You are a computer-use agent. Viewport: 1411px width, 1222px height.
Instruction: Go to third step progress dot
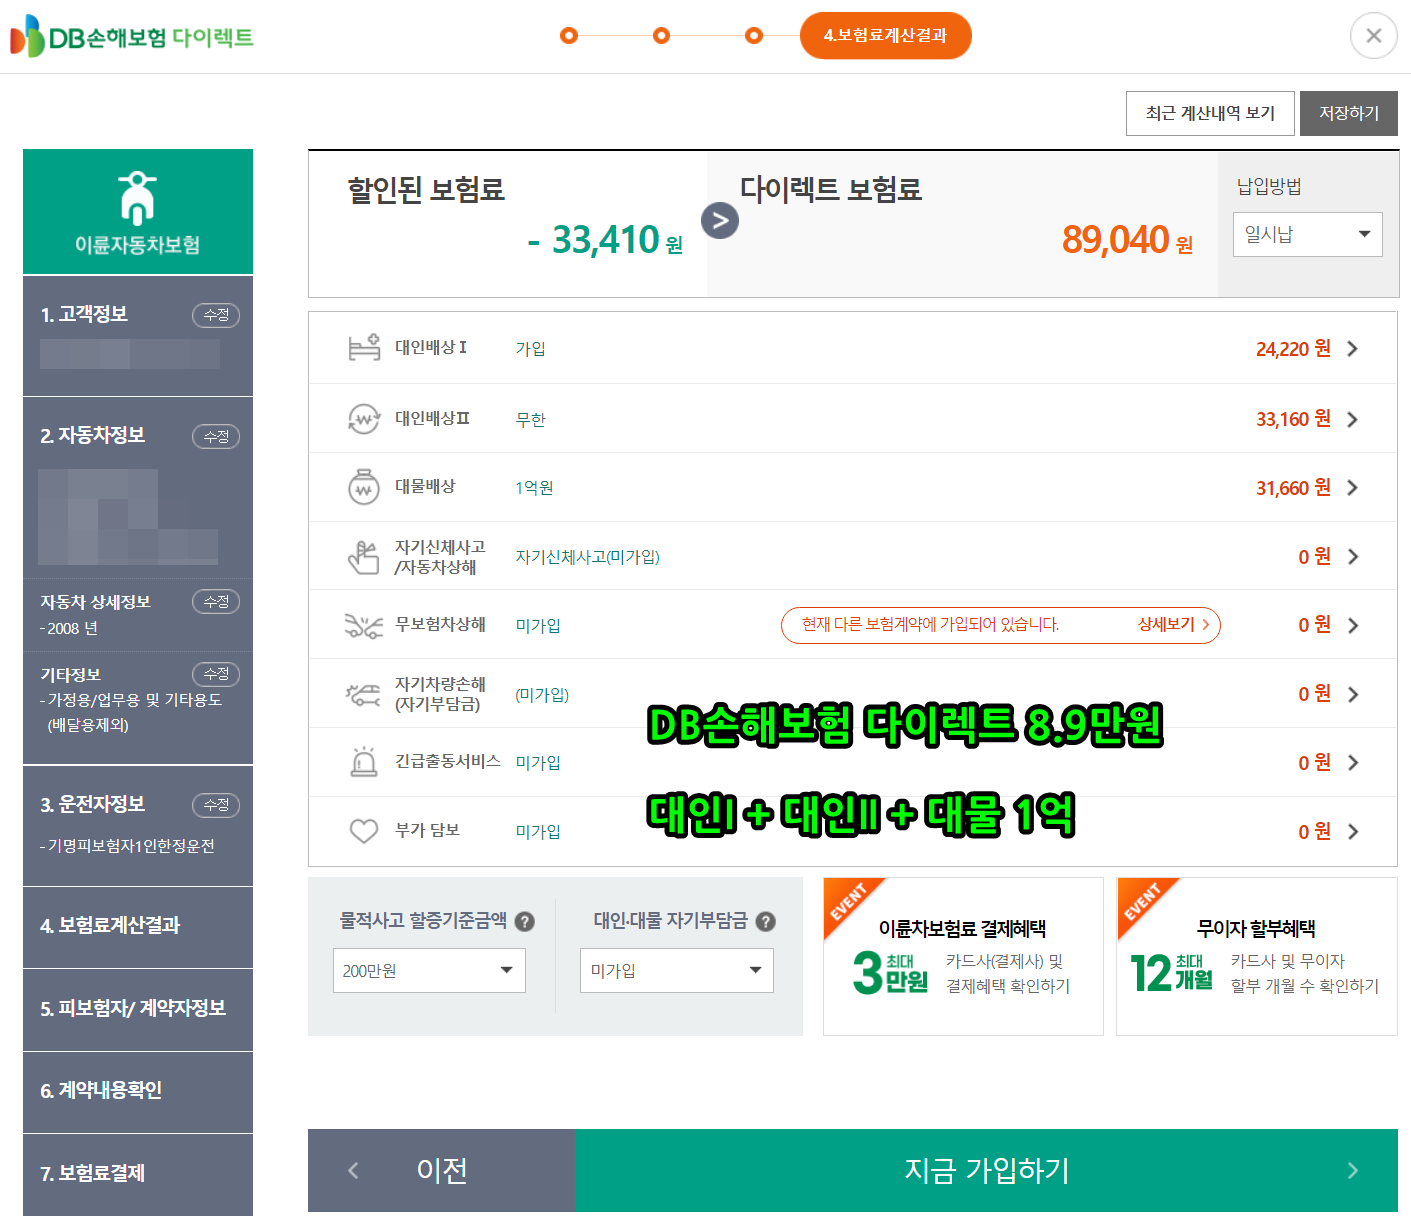pos(754,36)
